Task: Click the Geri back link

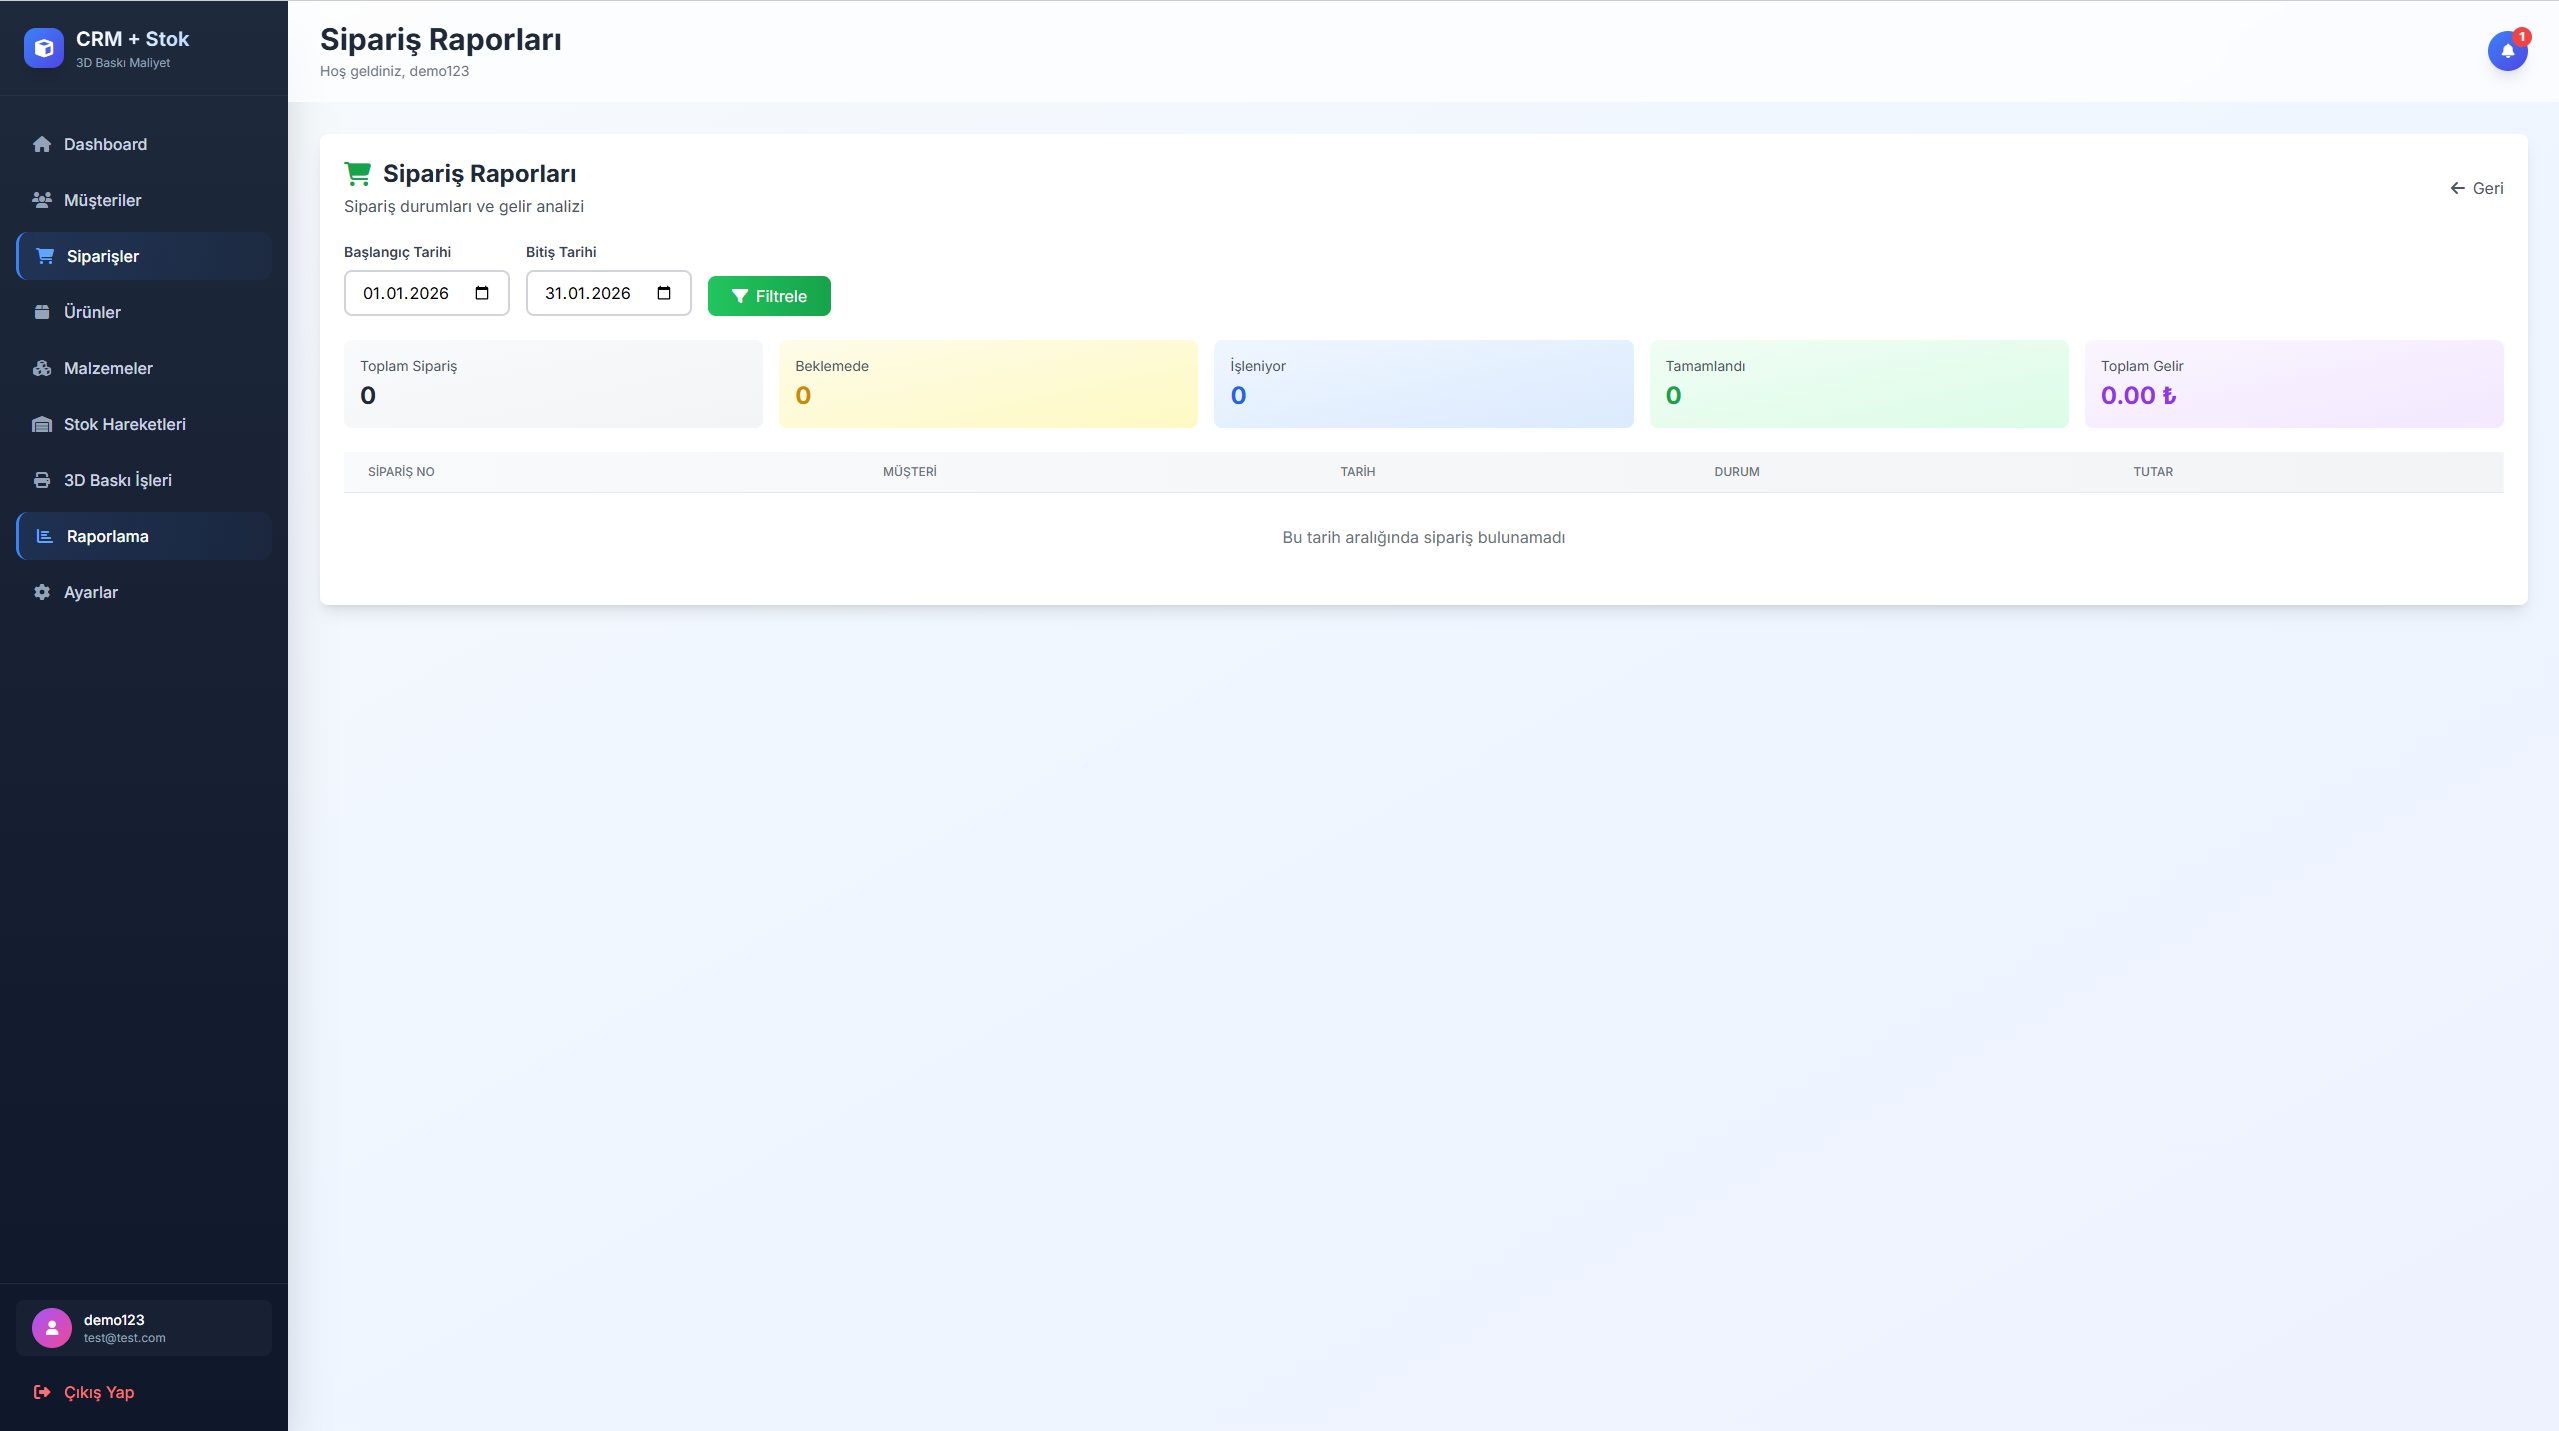Action: pos(2477,188)
